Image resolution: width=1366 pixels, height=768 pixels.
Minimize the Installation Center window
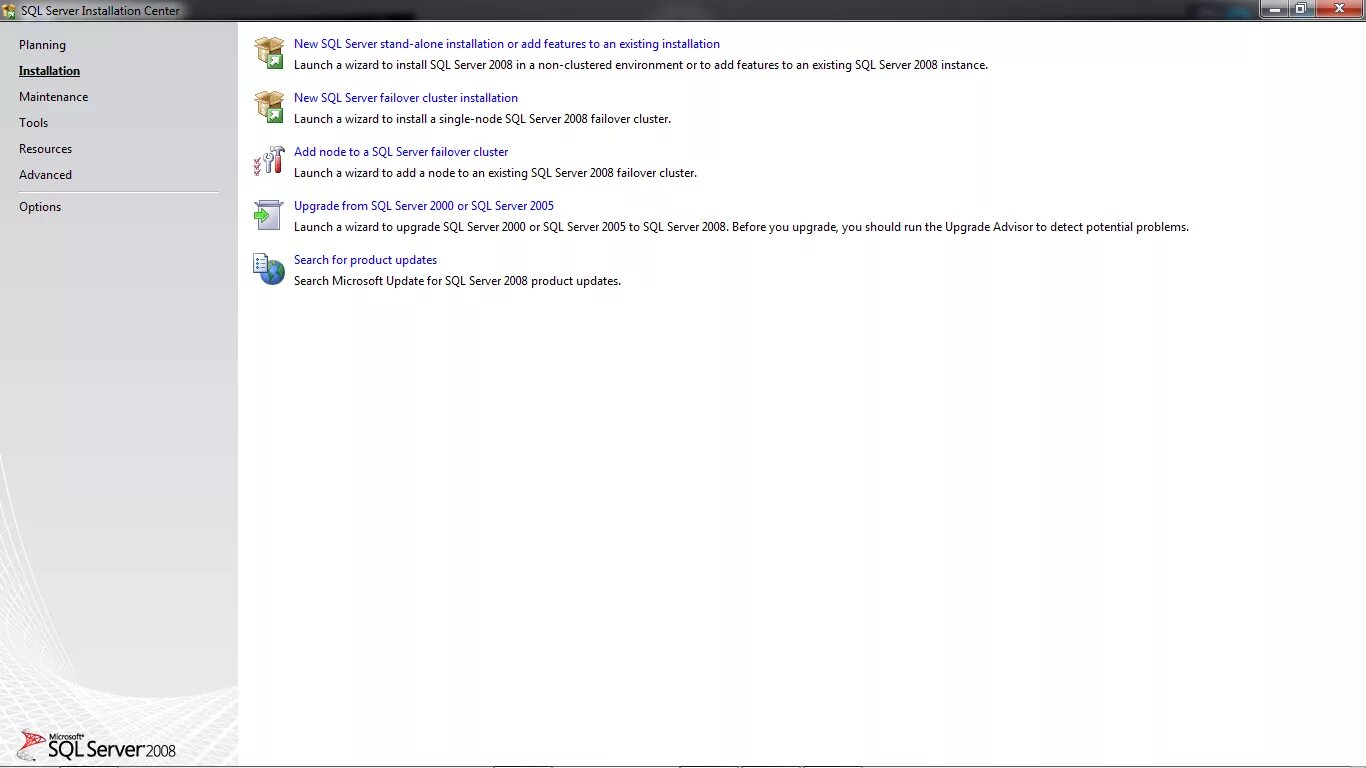tap(1274, 9)
